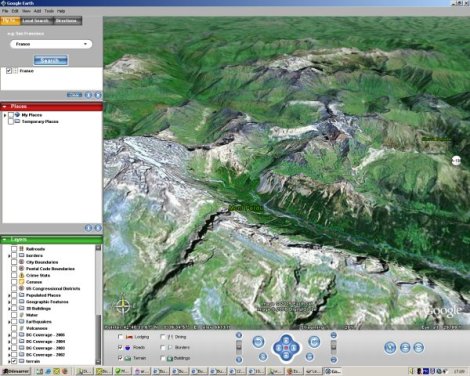Click the move left arrow on navigation pad
This screenshot has height=376, width=470.
278,348
